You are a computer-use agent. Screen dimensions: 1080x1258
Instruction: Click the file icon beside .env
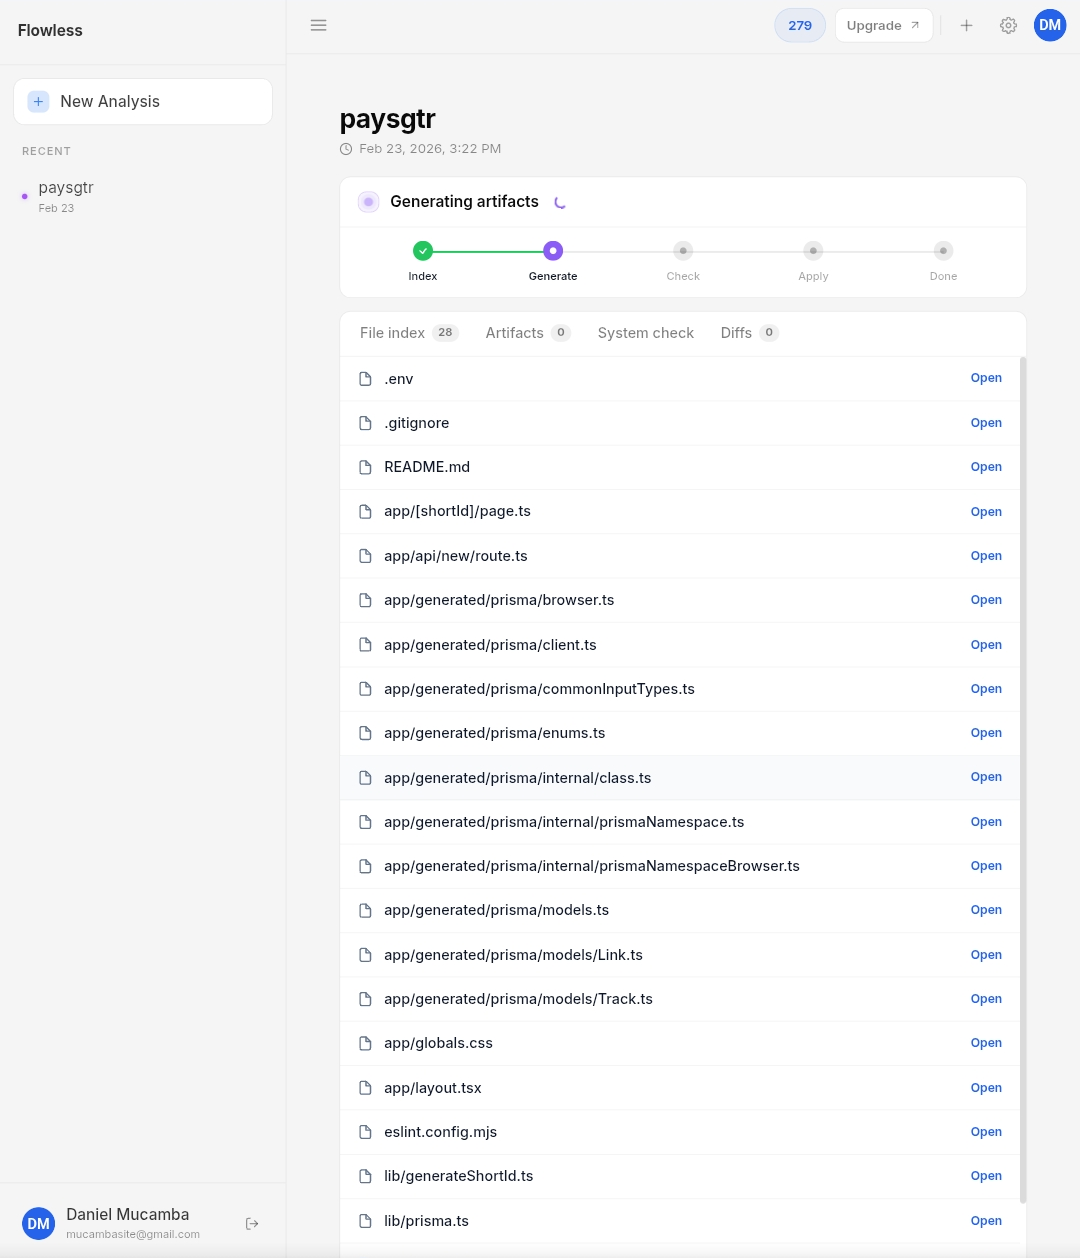point(365,378)
